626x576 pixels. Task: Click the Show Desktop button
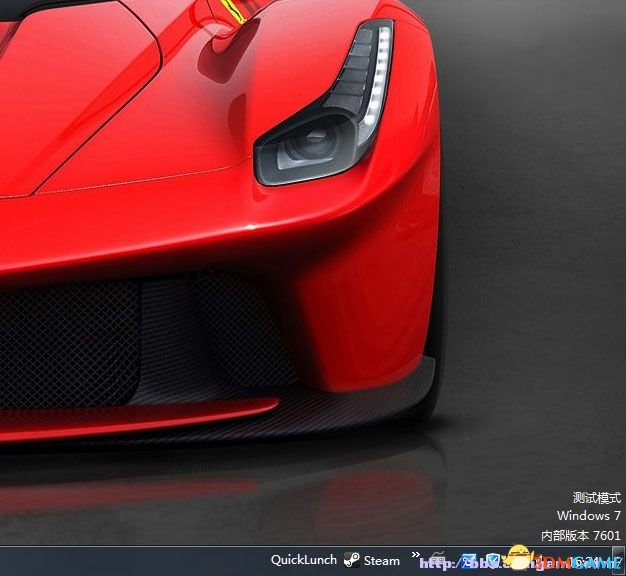point(620,561)
